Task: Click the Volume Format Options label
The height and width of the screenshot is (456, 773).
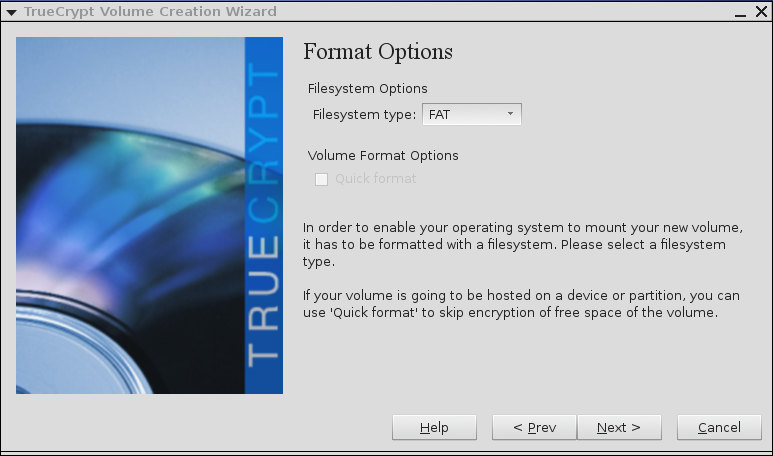Action: coord(383,156)
